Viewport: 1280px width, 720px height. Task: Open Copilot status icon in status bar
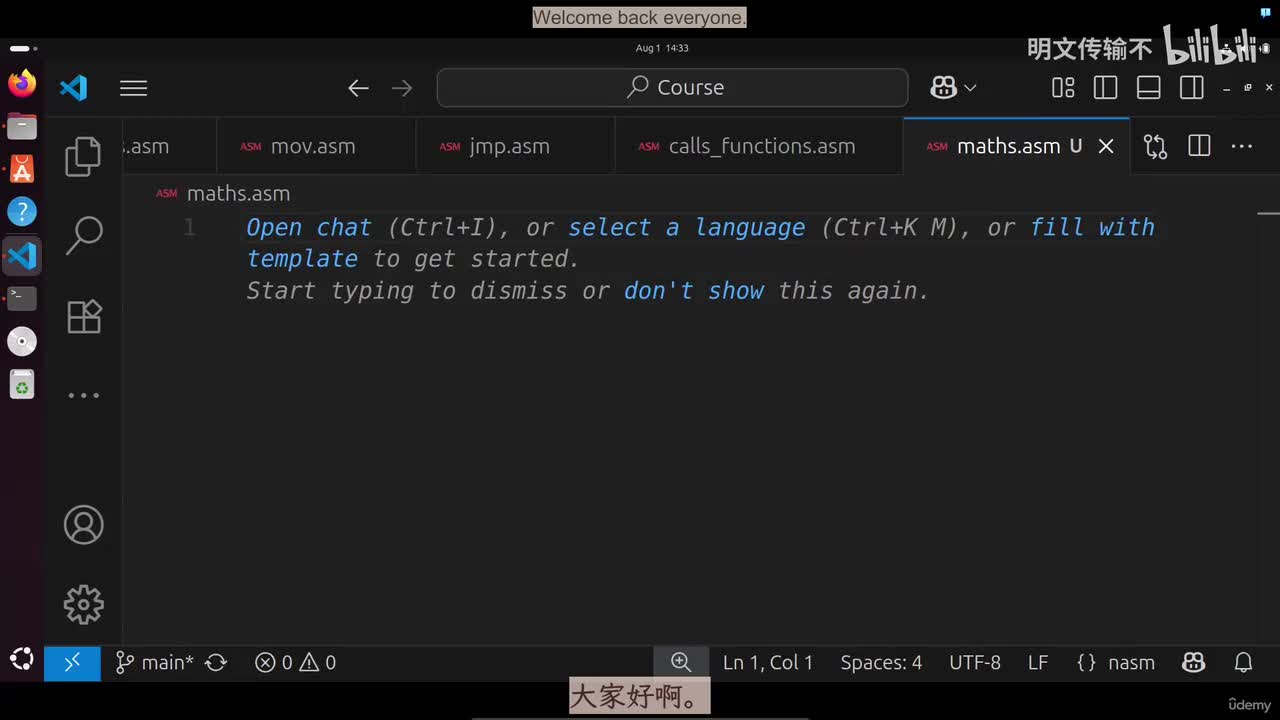1193,662
